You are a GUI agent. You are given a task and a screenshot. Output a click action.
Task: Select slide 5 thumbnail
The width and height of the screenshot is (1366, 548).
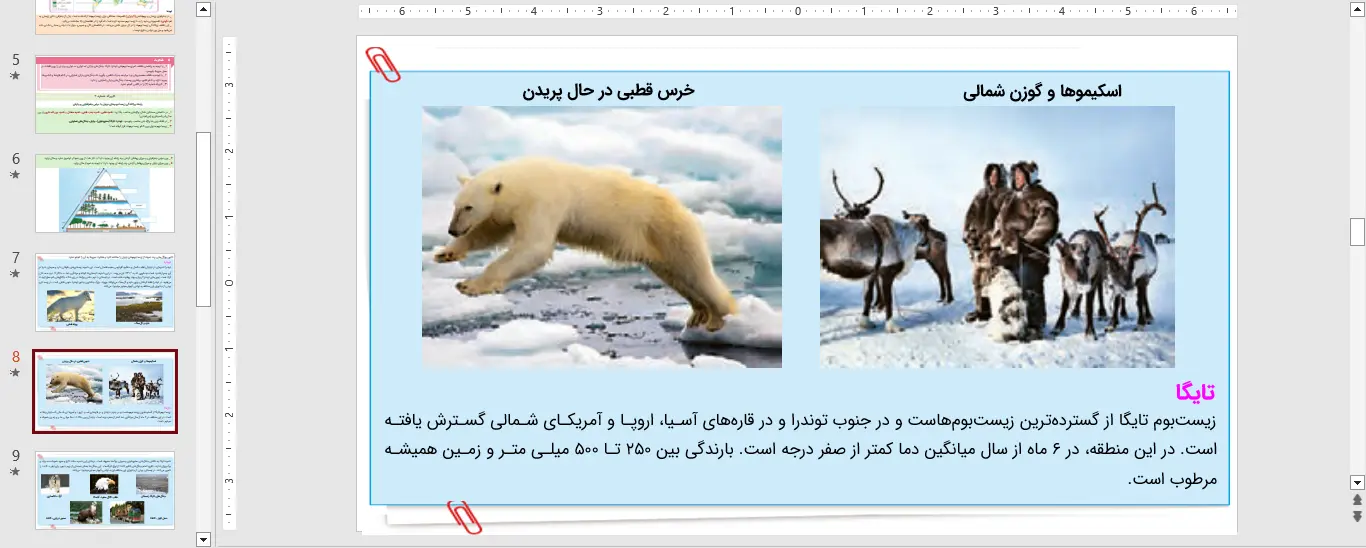(x=105, y=95)
